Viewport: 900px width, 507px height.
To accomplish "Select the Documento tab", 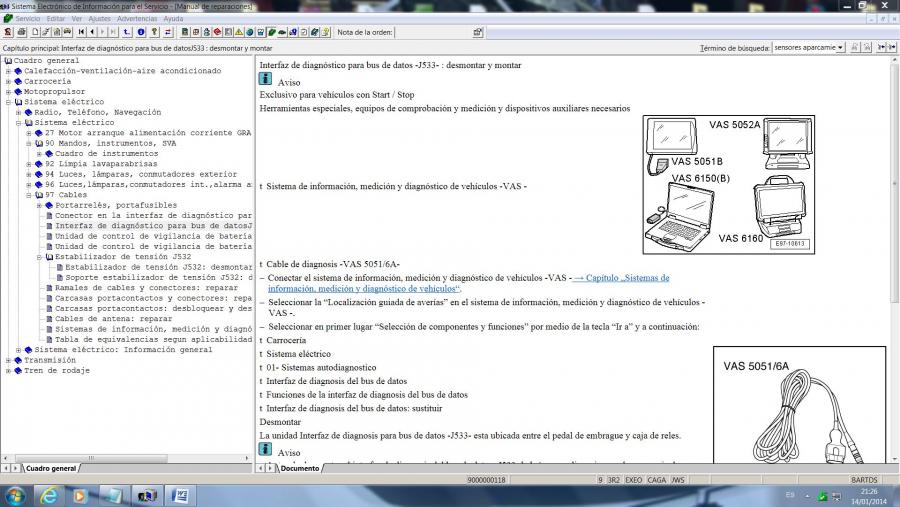I will click(x=300, y=469).
